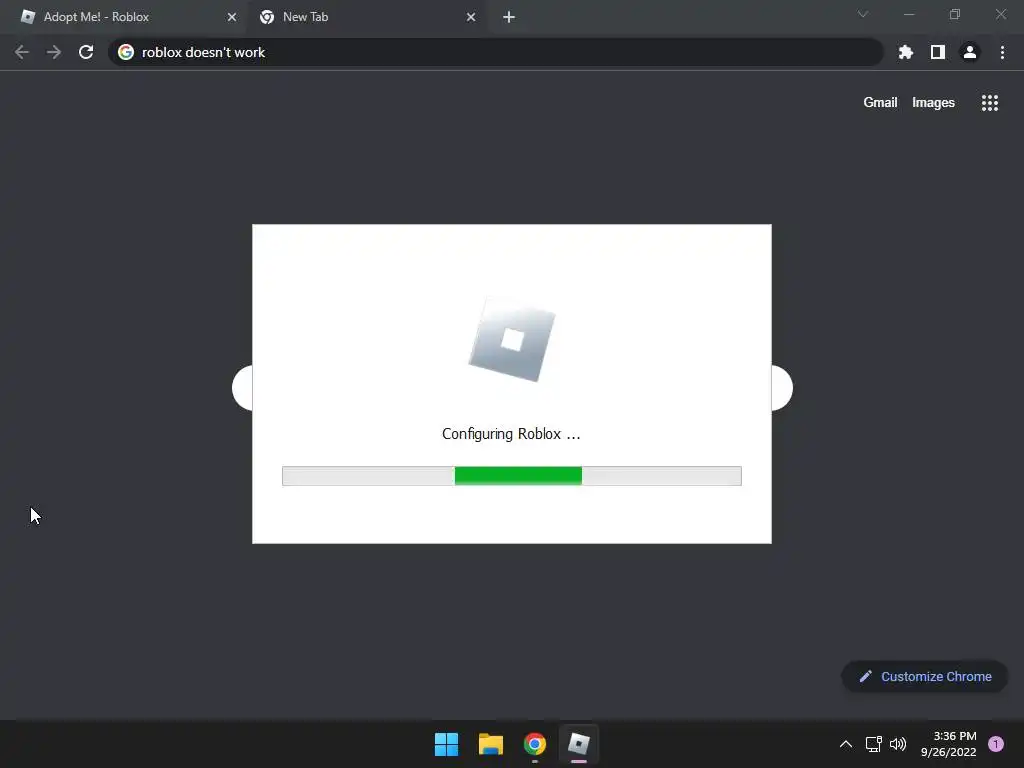Open the Images link

pyautogui.click(x=933, y=103)
